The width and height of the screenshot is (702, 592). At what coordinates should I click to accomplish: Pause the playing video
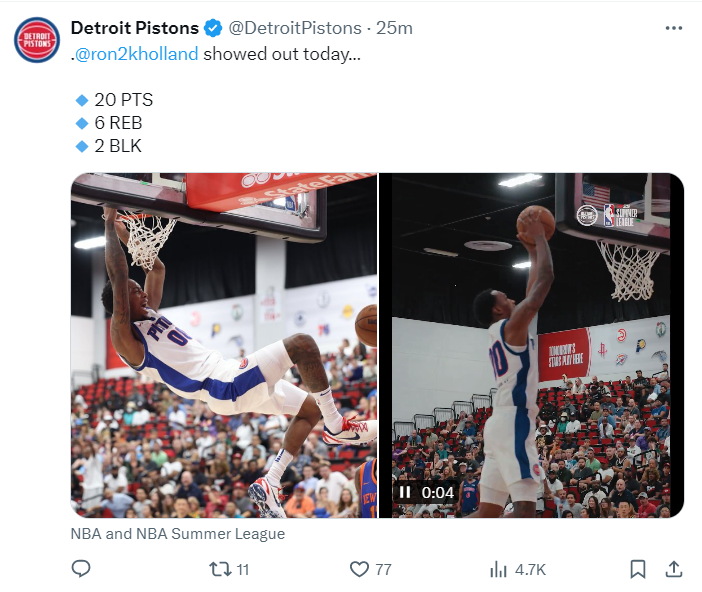(x=405, y=492)
